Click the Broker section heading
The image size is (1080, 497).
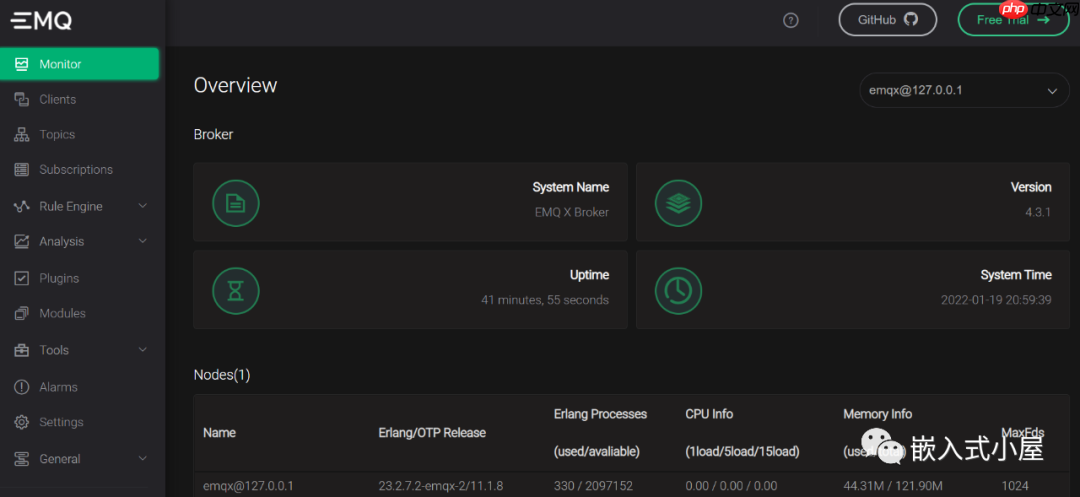point(214,135)
